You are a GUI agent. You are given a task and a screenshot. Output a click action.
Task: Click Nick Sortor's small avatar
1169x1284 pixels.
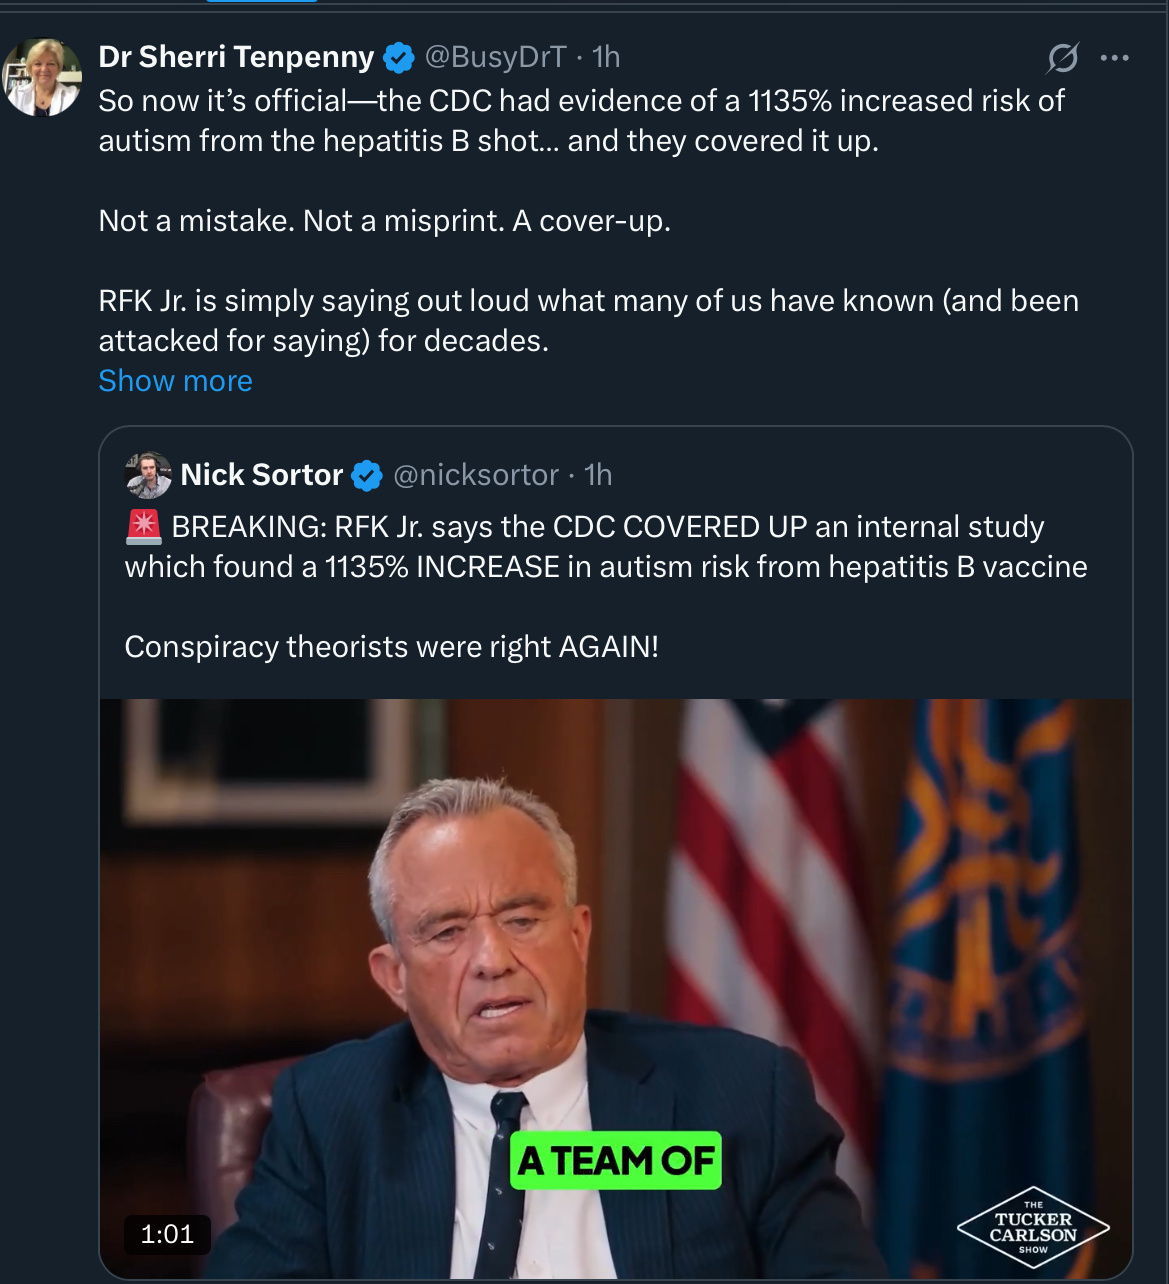click(x=148, y=475)
